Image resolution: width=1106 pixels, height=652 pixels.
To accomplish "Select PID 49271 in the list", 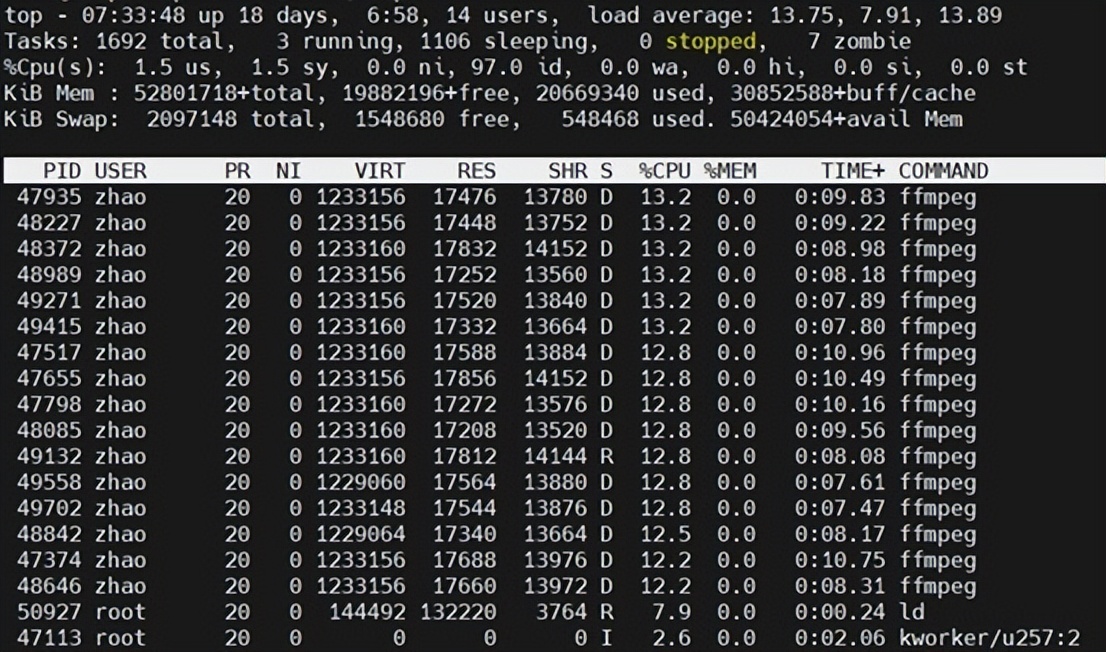I will (x=49, y=301).
